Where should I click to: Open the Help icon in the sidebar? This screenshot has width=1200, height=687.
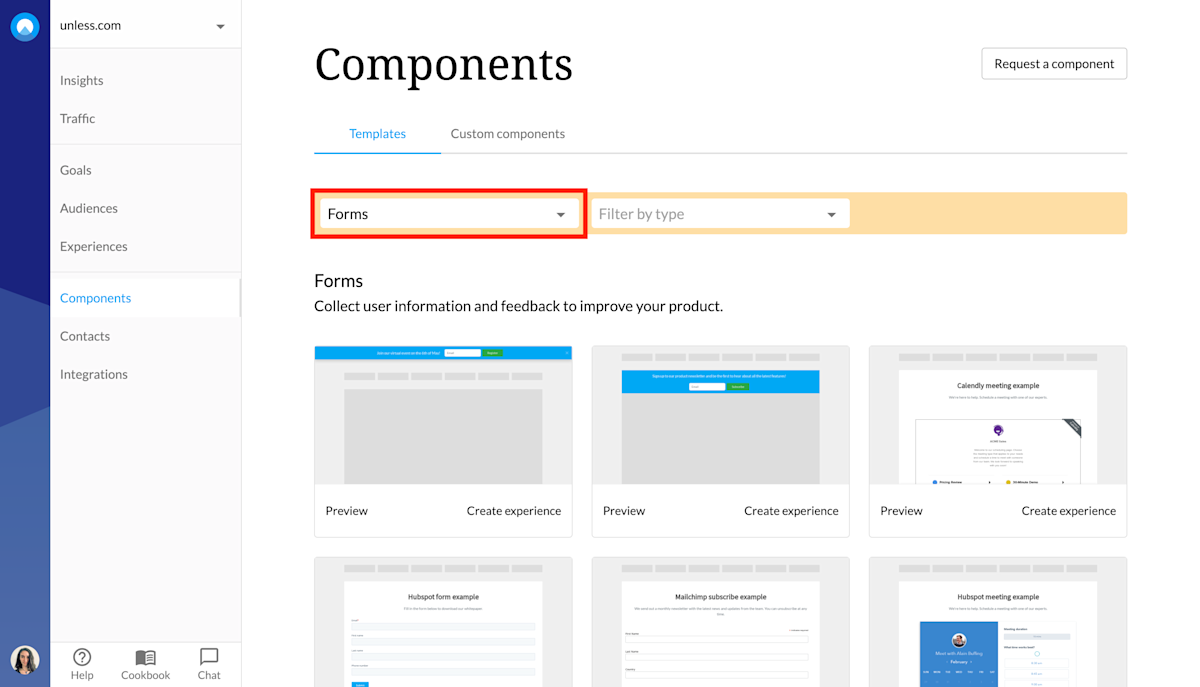click(82, 663)
